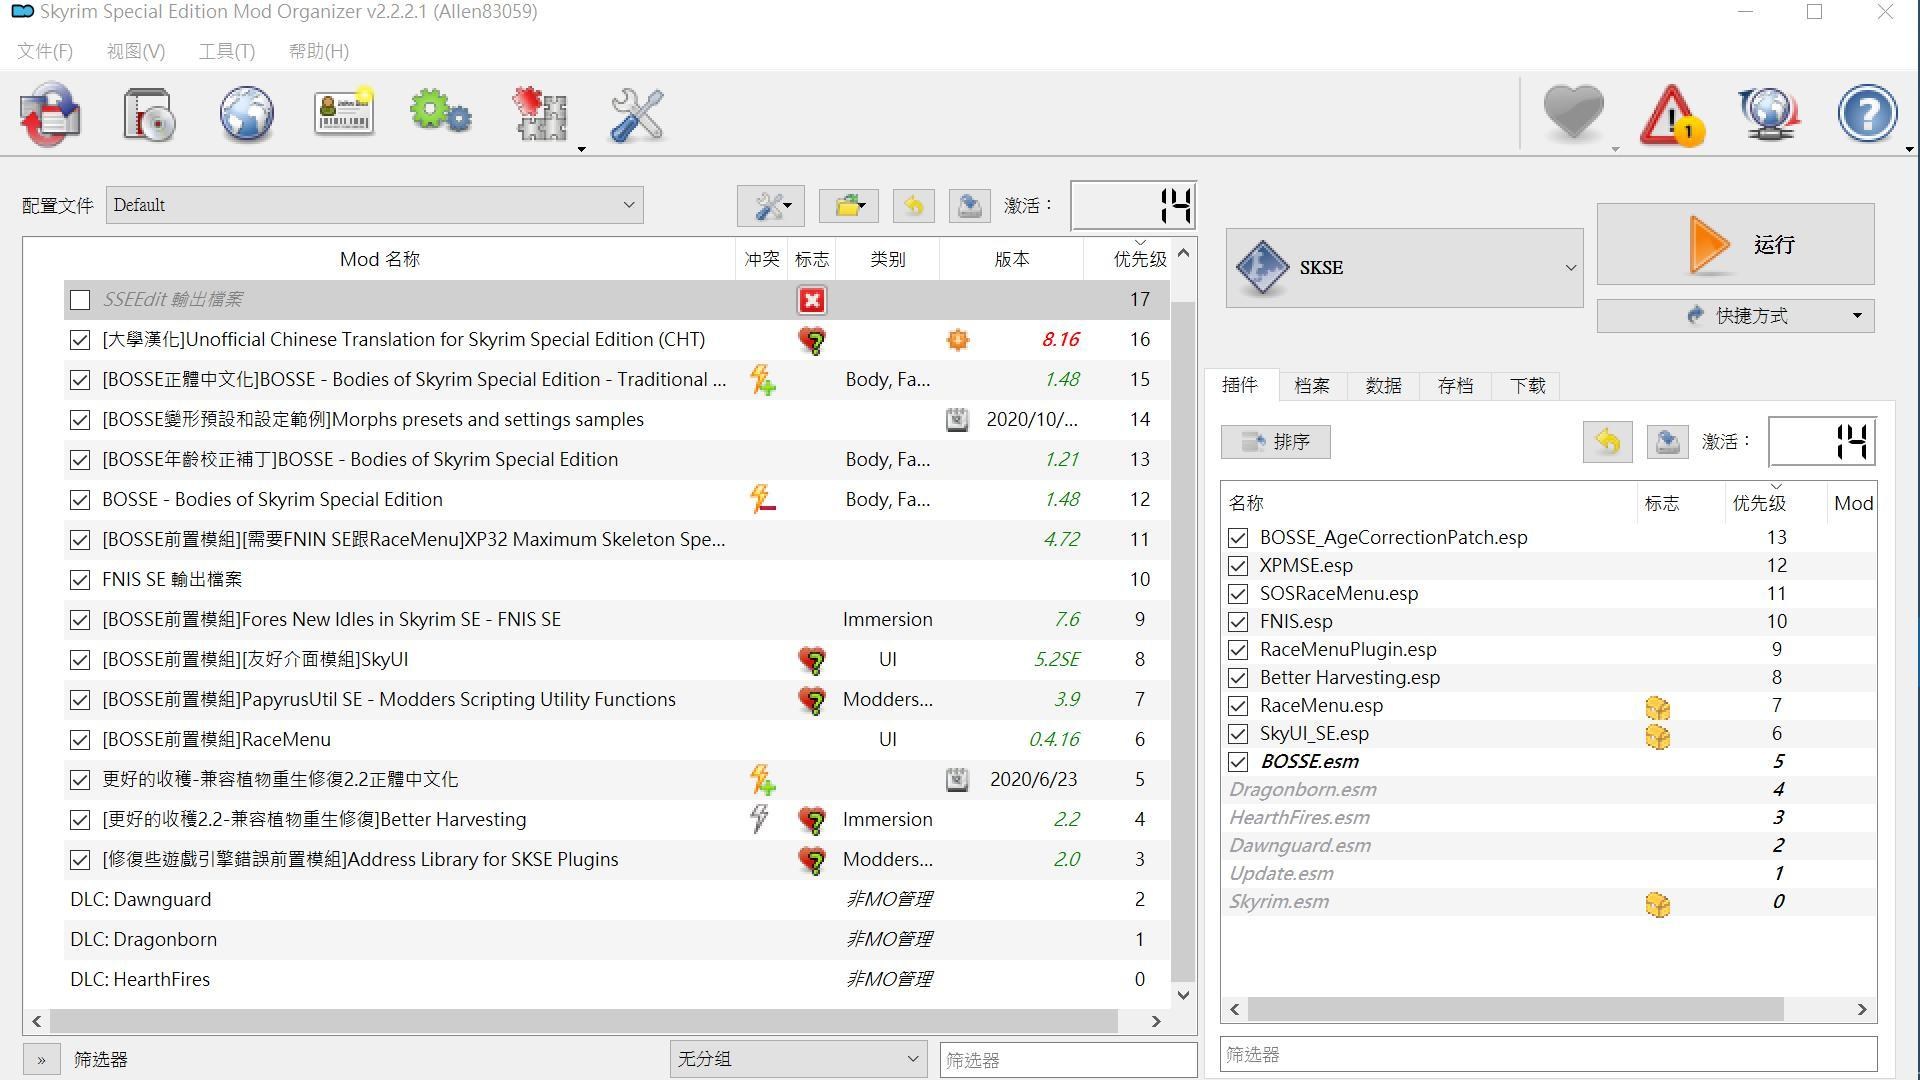Toggle the [BOSSE前置模組]RaceMenu mod checkbox

point(80,740)
